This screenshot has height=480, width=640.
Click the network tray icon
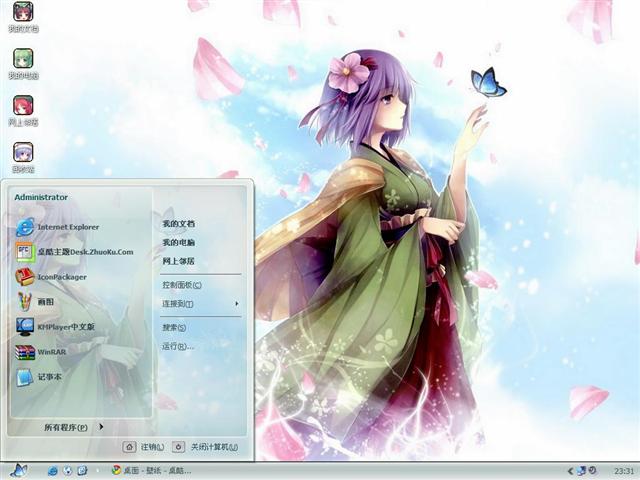[582, 471]
